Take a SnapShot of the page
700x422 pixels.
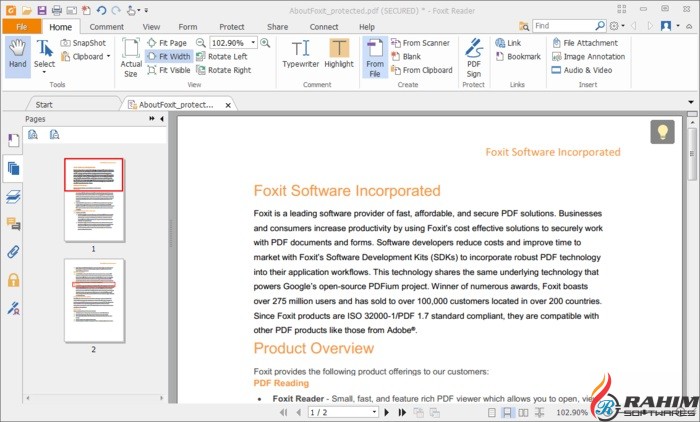click(84, 43)
